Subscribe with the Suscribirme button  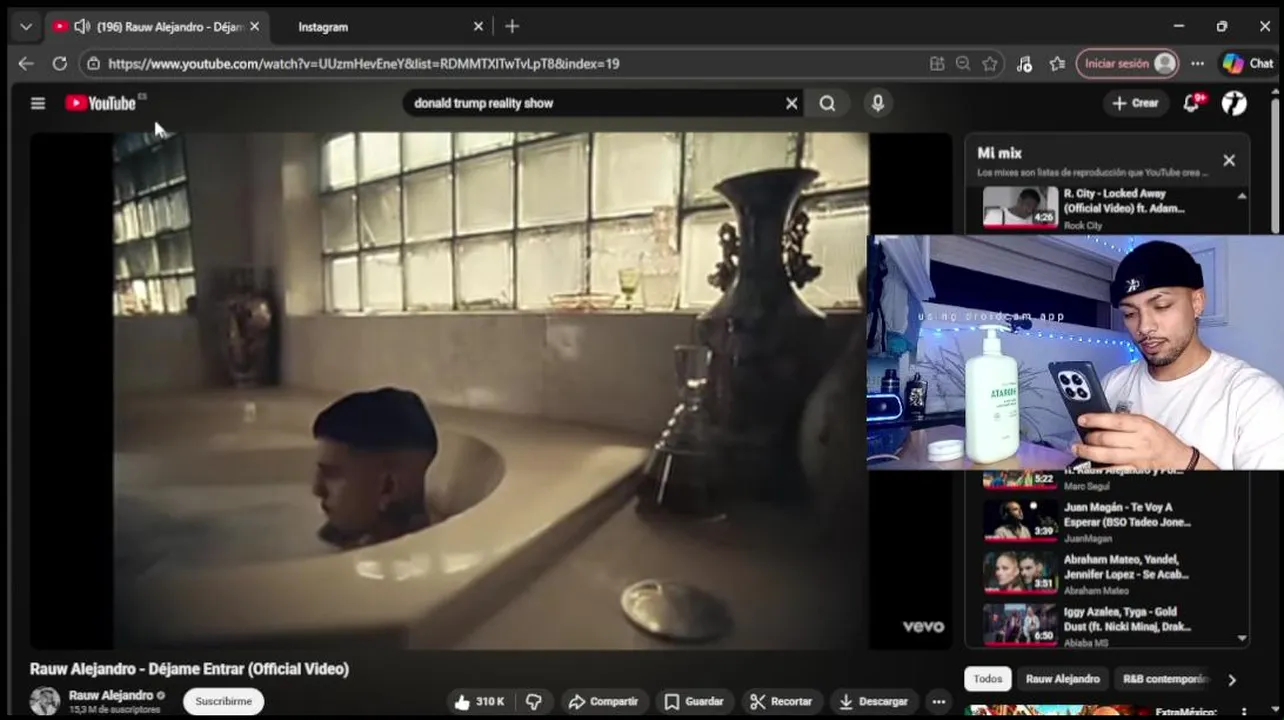tap(223, 702)
